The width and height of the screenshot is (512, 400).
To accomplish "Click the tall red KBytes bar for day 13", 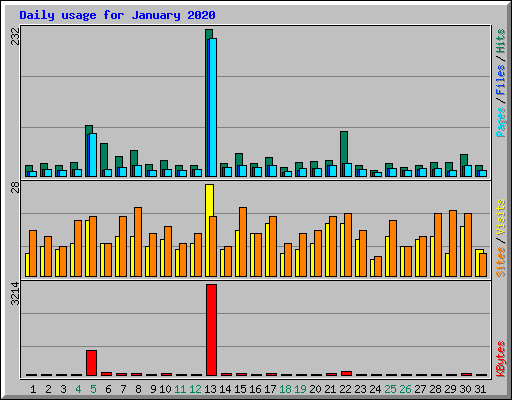I will pos(211,330).
